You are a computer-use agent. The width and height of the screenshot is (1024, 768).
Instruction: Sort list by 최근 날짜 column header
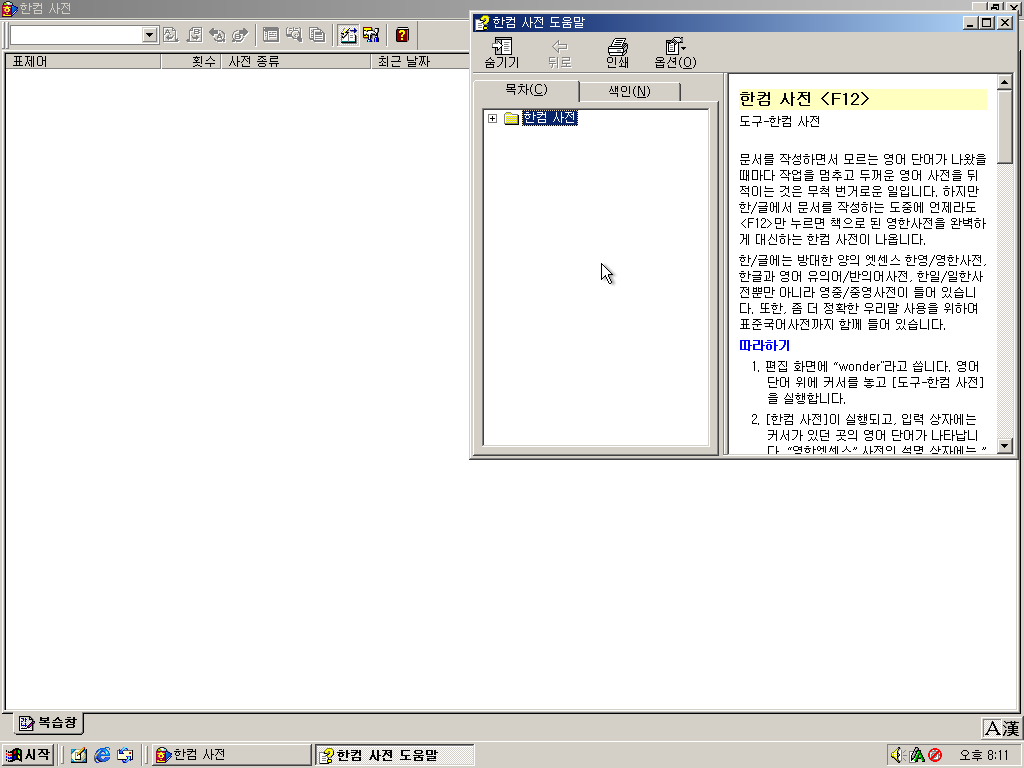(419, 61)
